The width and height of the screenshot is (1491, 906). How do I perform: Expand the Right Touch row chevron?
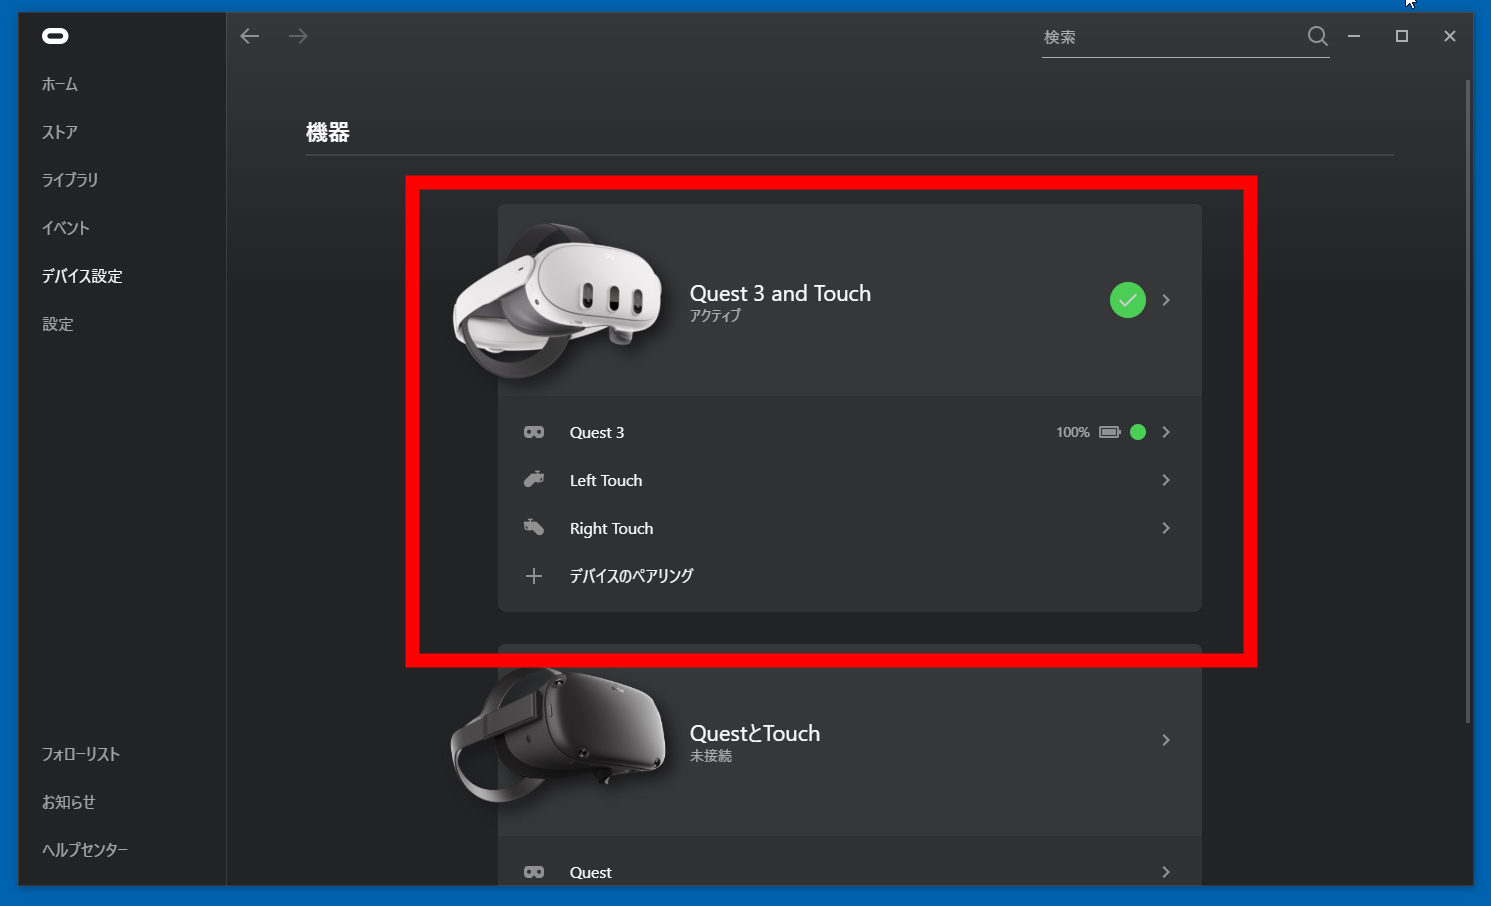1166,528
